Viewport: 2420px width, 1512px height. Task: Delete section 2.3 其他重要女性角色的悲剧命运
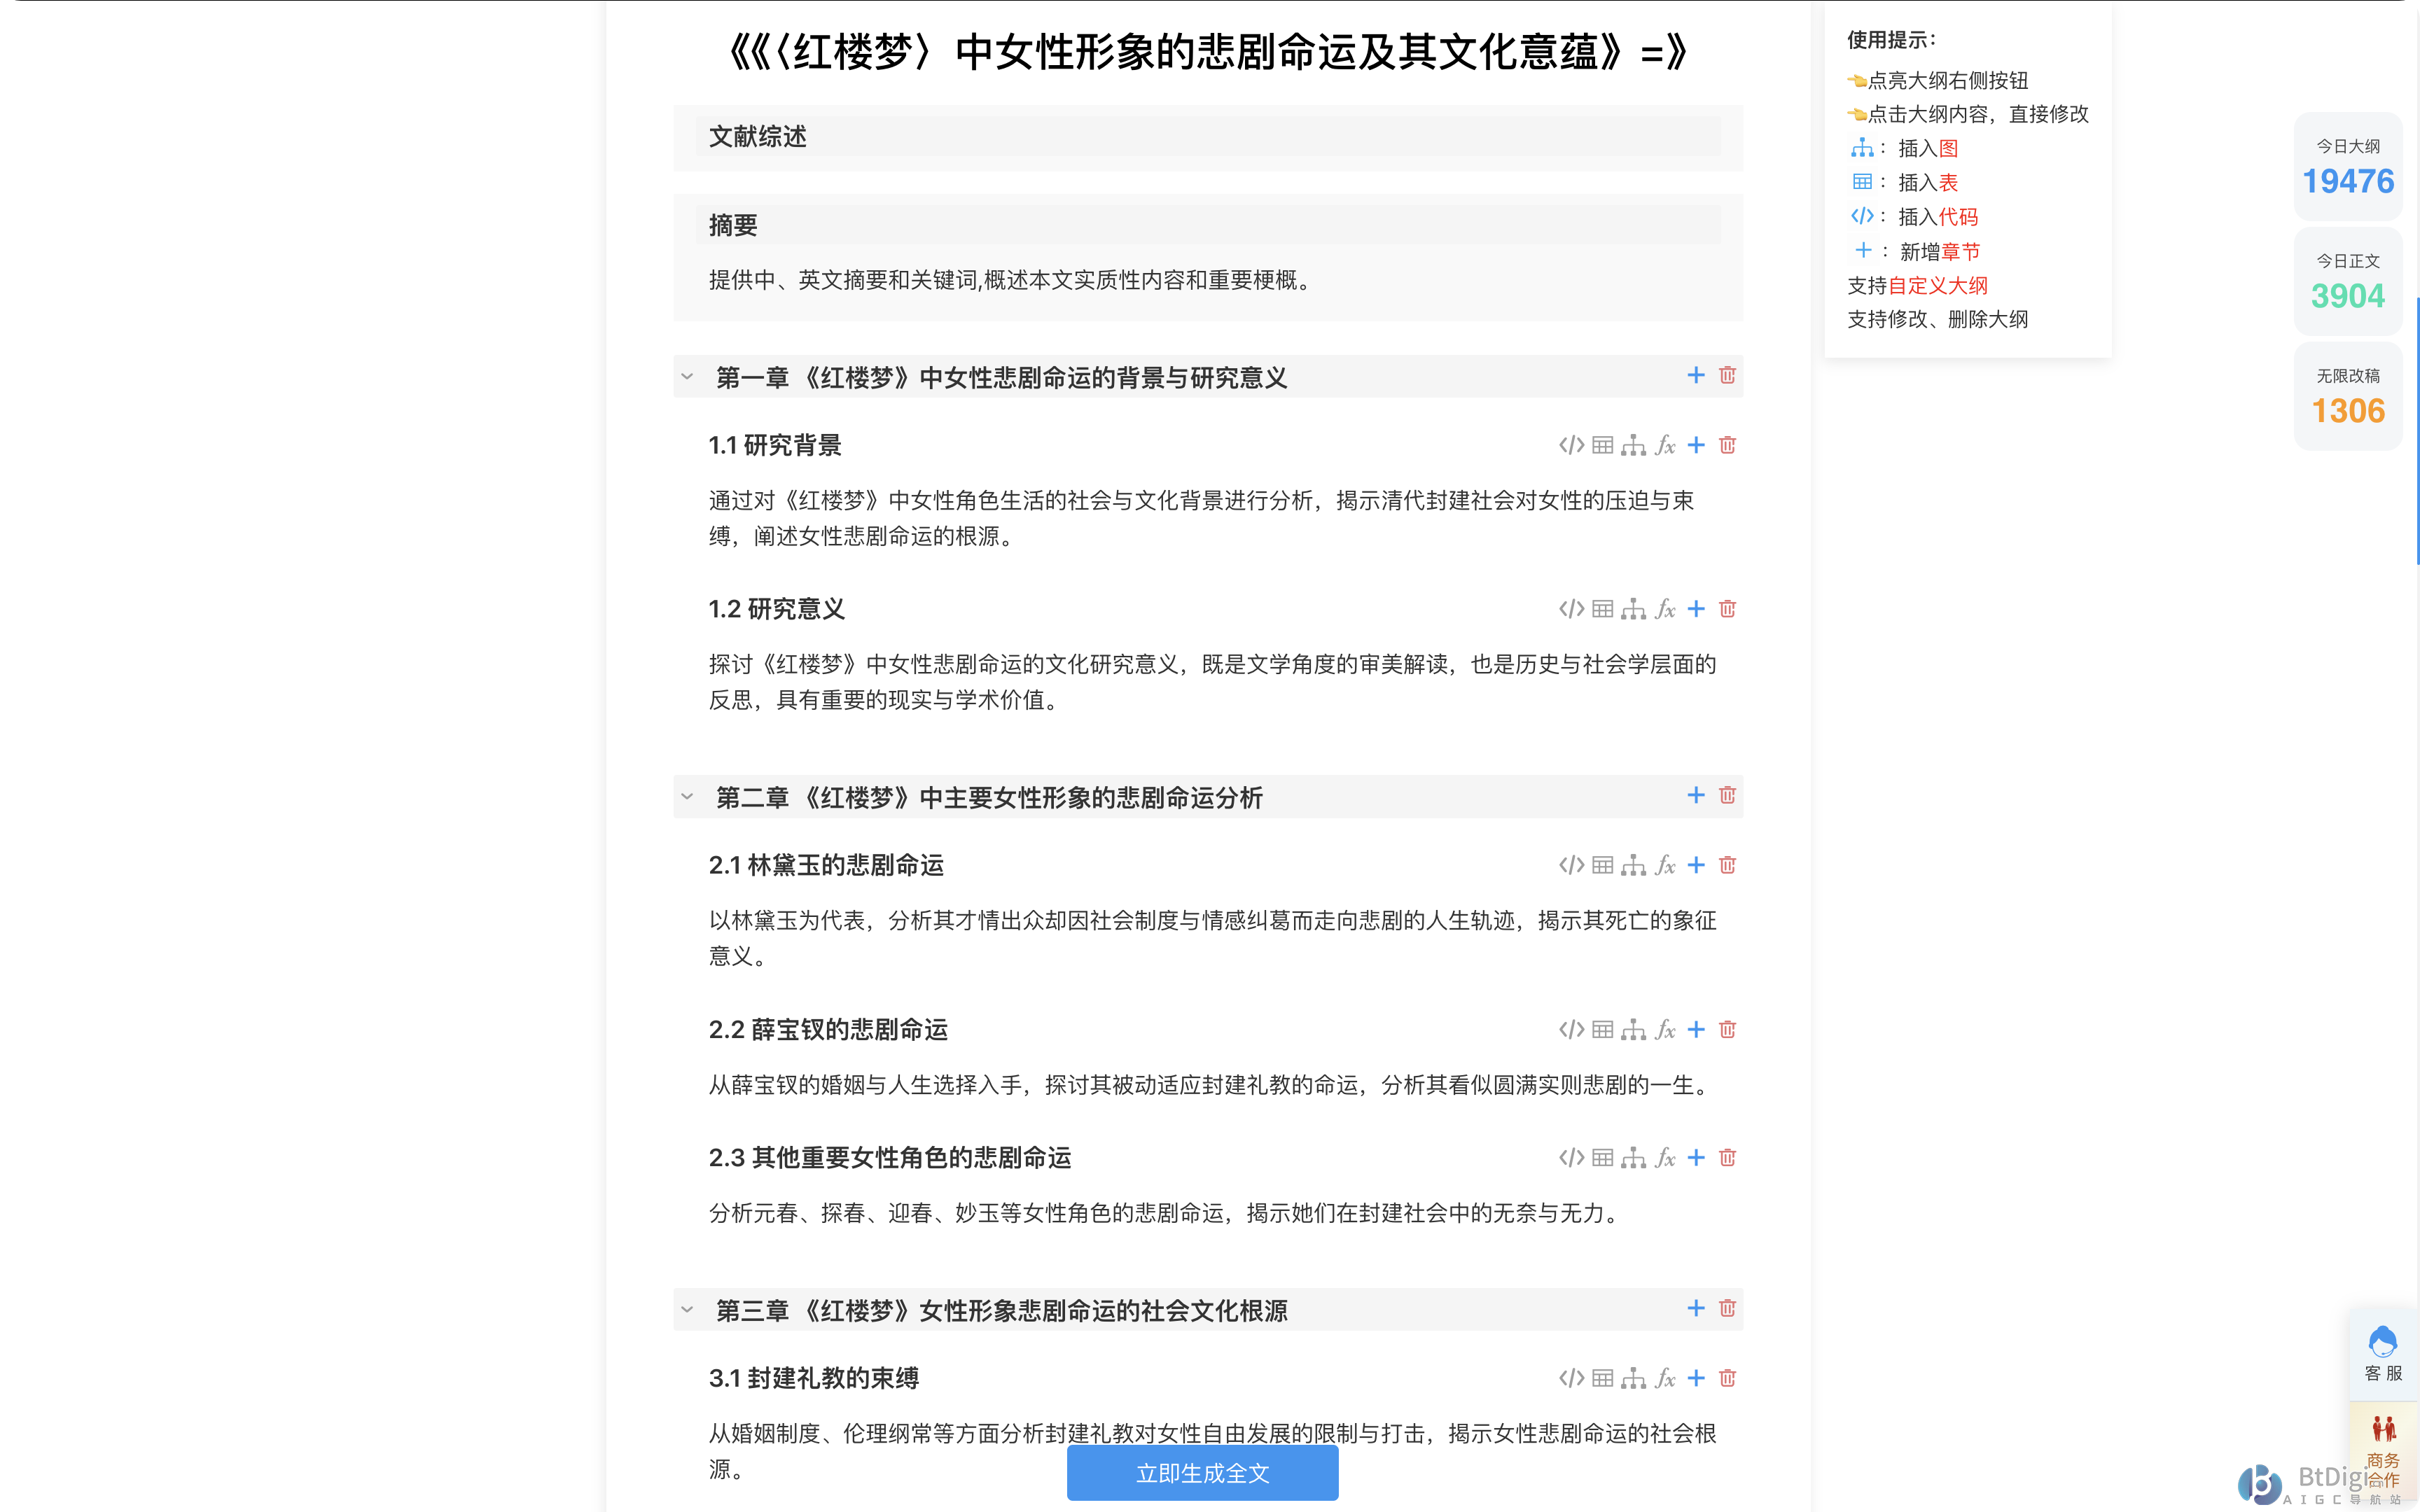(1727, 1157)
